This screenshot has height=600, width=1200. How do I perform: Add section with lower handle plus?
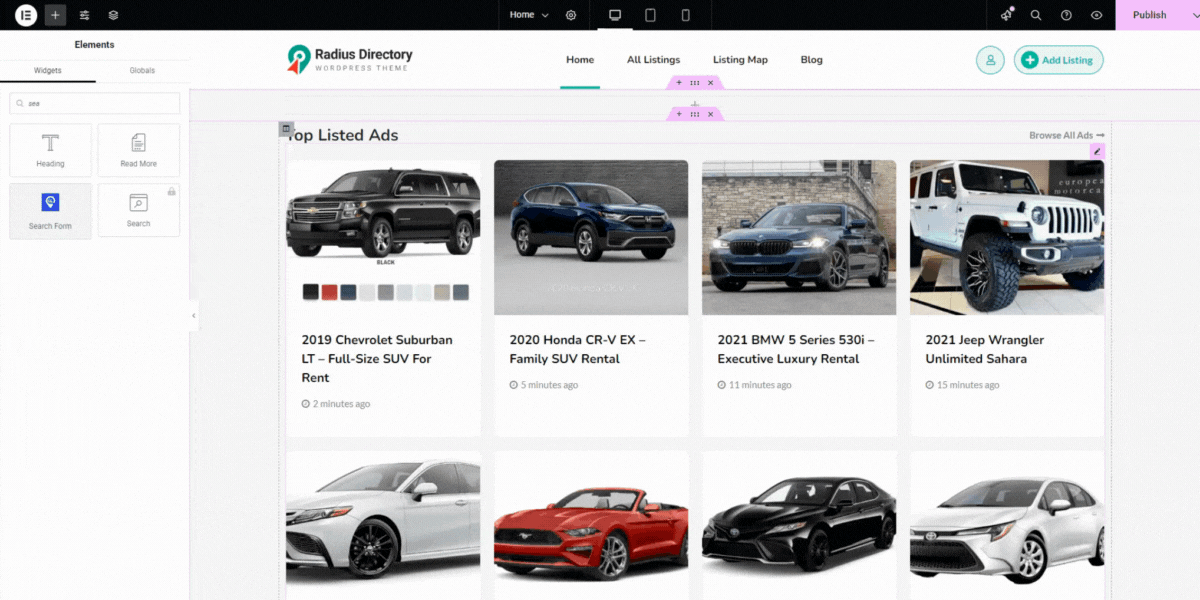(x=679, y=114)
